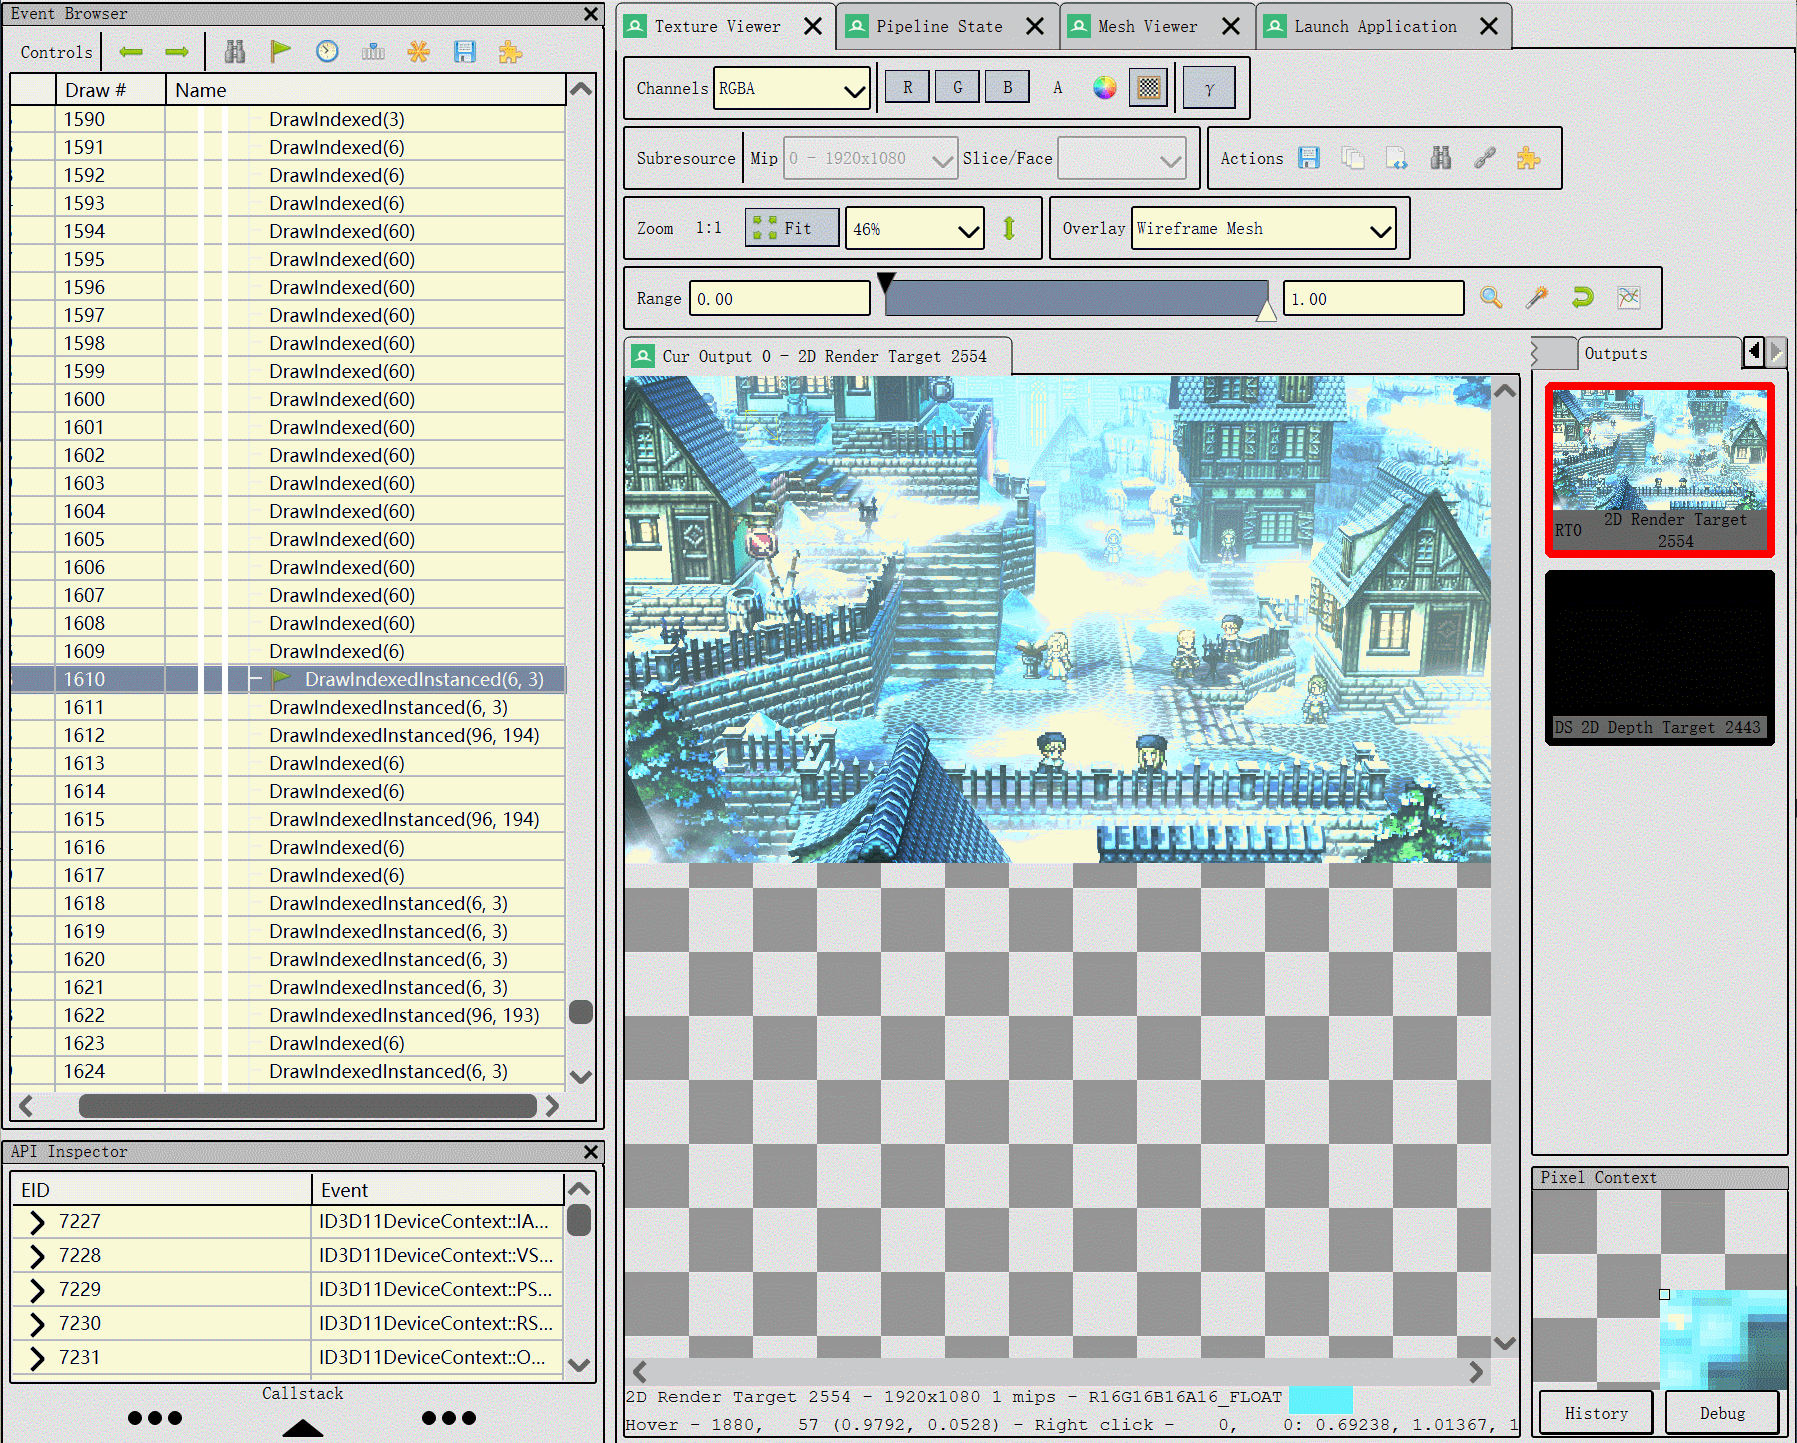Click the puzzle piece icon in Event Browser

coord(511,52)
